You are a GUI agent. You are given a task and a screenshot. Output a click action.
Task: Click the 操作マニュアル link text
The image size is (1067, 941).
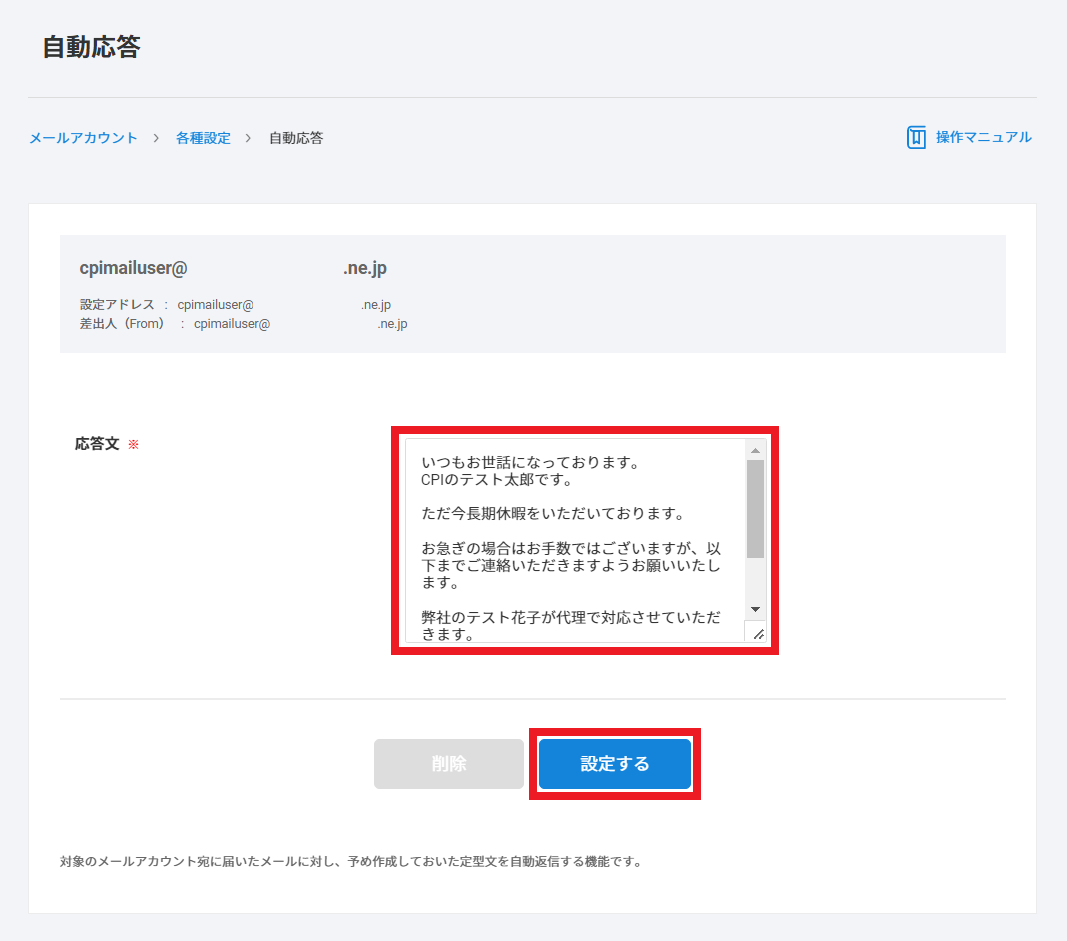point(983,138)
